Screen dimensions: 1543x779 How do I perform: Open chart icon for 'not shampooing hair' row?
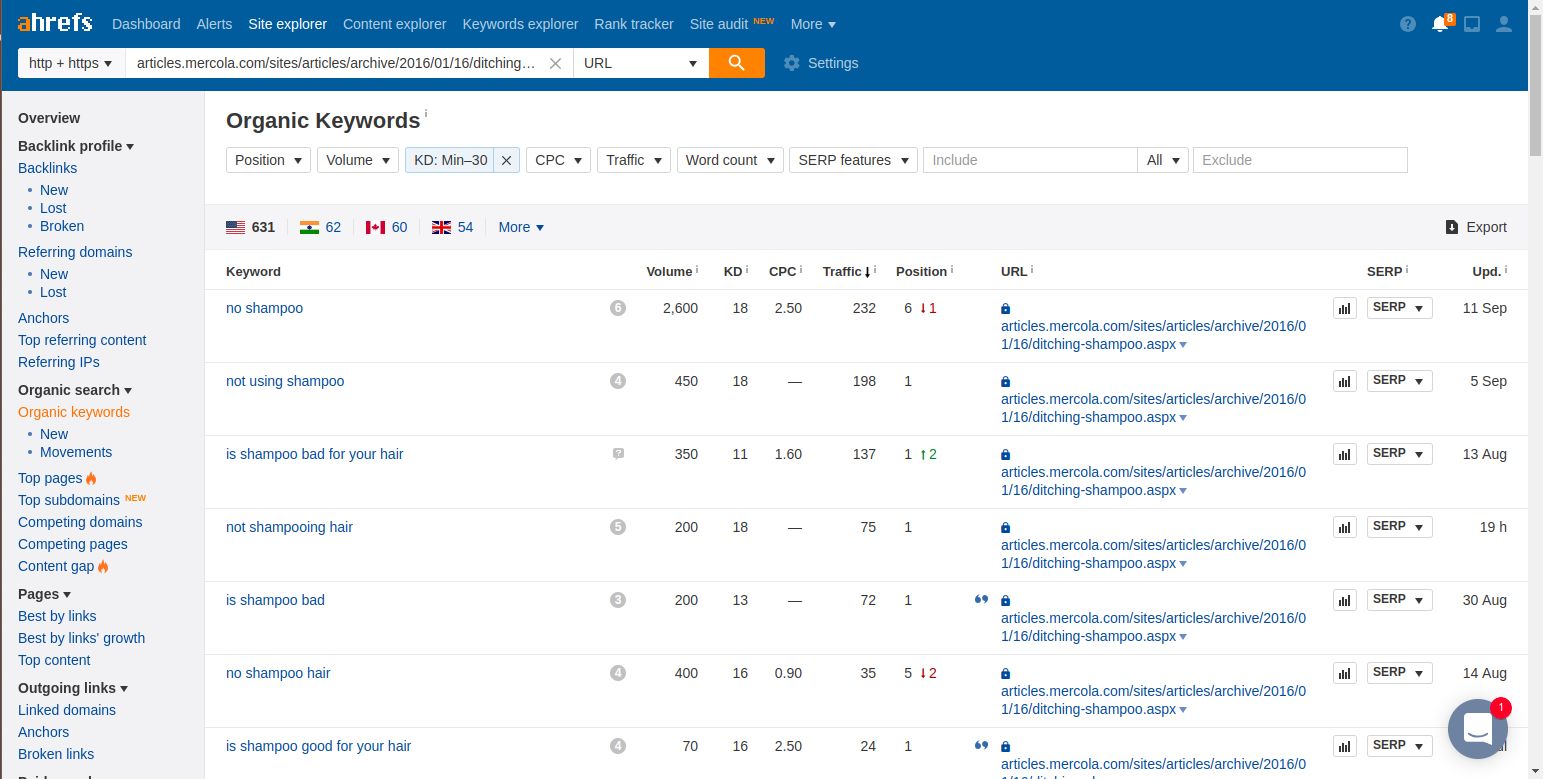click(1345, 527)
